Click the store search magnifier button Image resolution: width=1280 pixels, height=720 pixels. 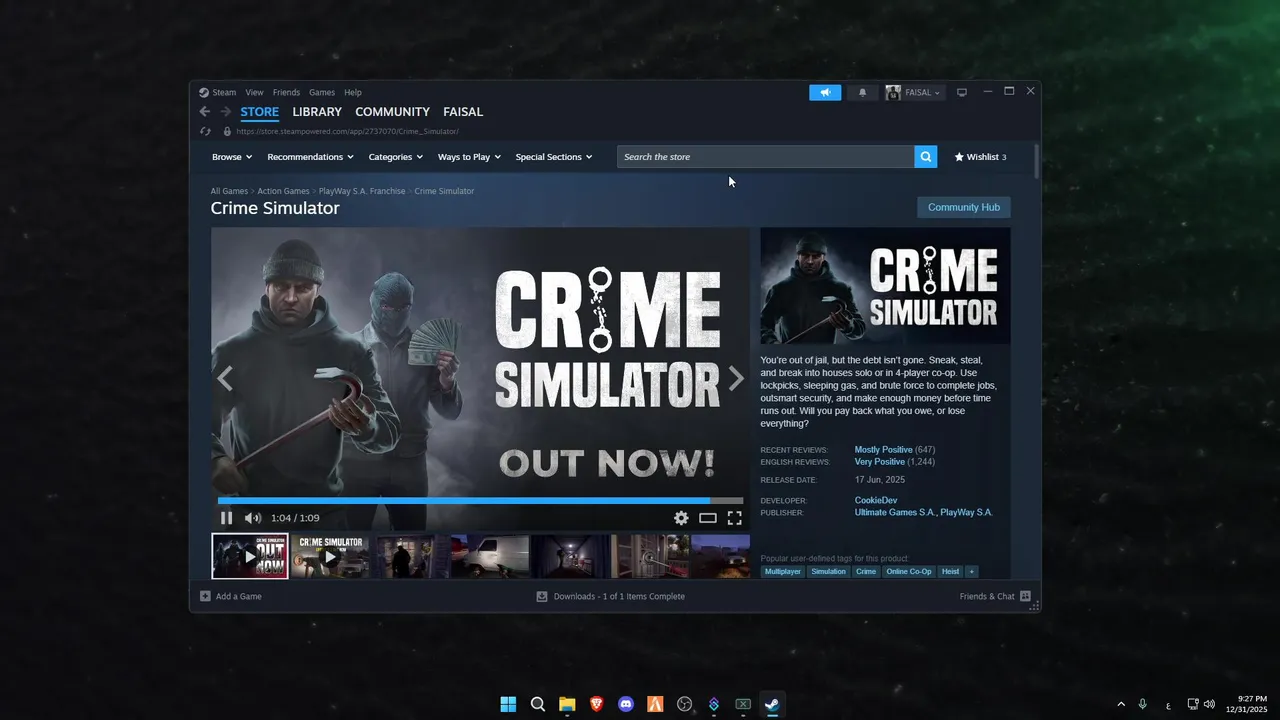pos(926,157)
